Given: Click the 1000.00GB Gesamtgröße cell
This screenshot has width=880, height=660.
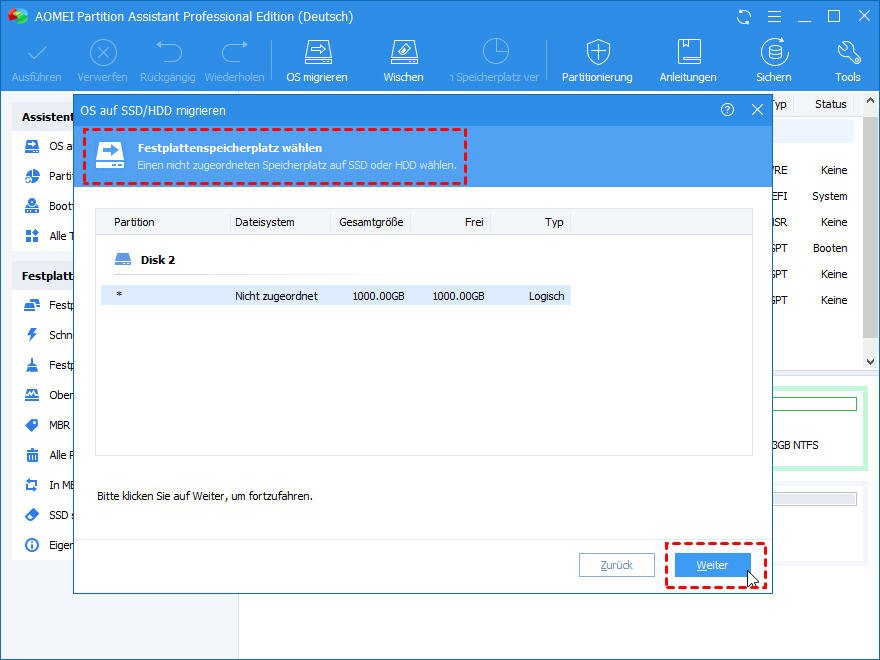Looking at the screenshot, I should (378, 296).
